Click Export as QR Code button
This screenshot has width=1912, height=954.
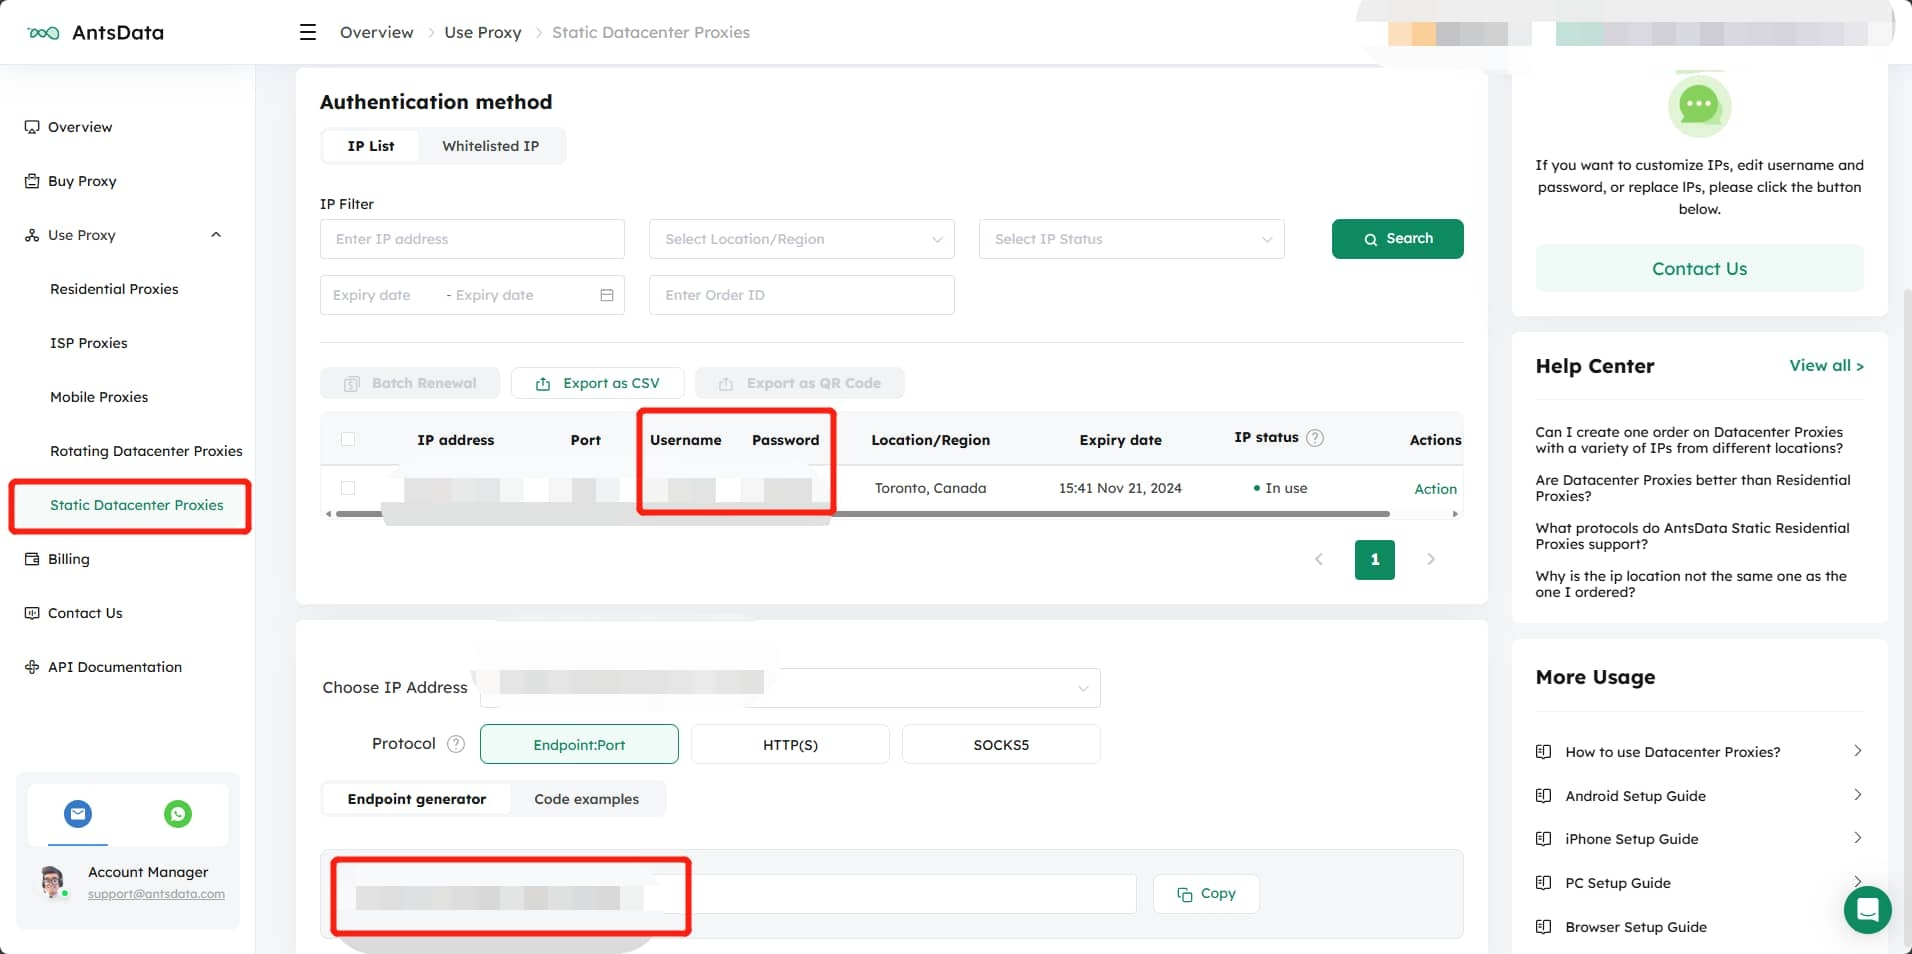[800, 383]
